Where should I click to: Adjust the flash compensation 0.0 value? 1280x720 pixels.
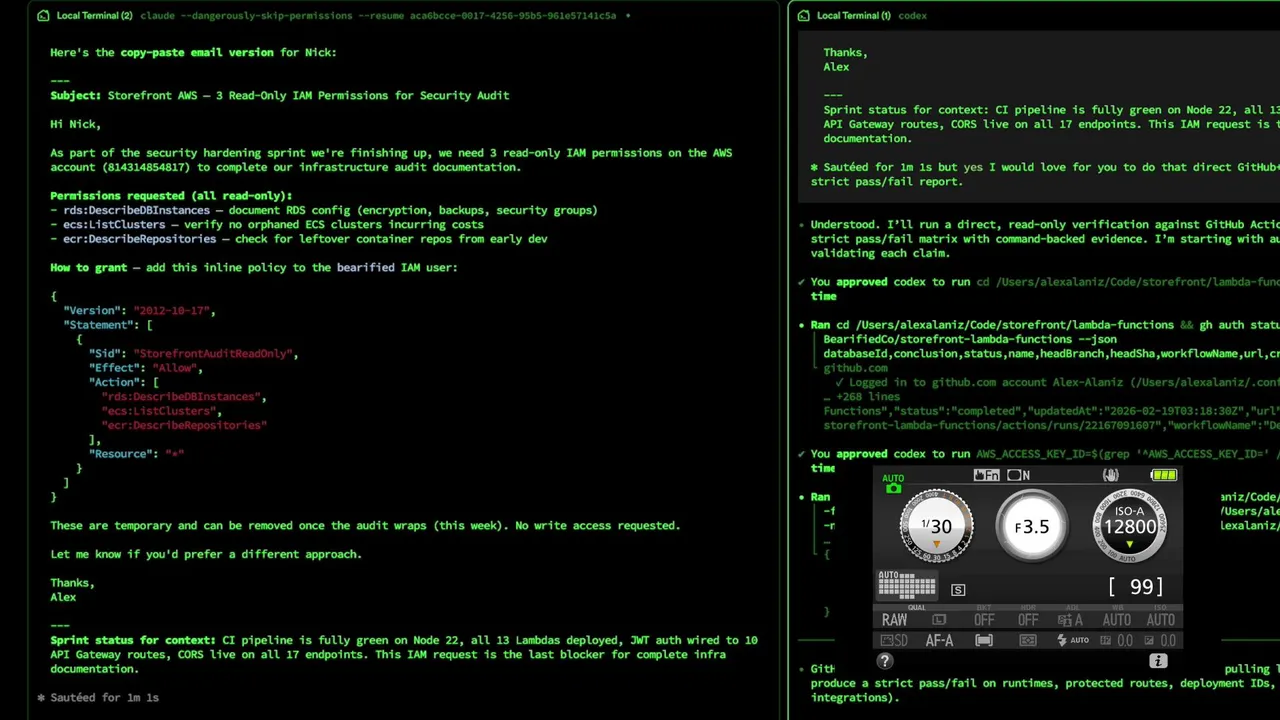pos(1116,640)
